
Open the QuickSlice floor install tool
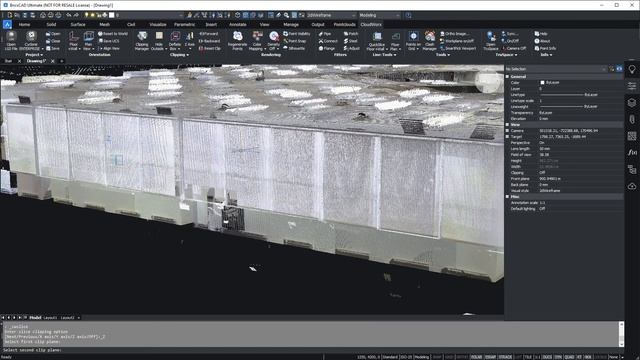(x=376, y=41)
